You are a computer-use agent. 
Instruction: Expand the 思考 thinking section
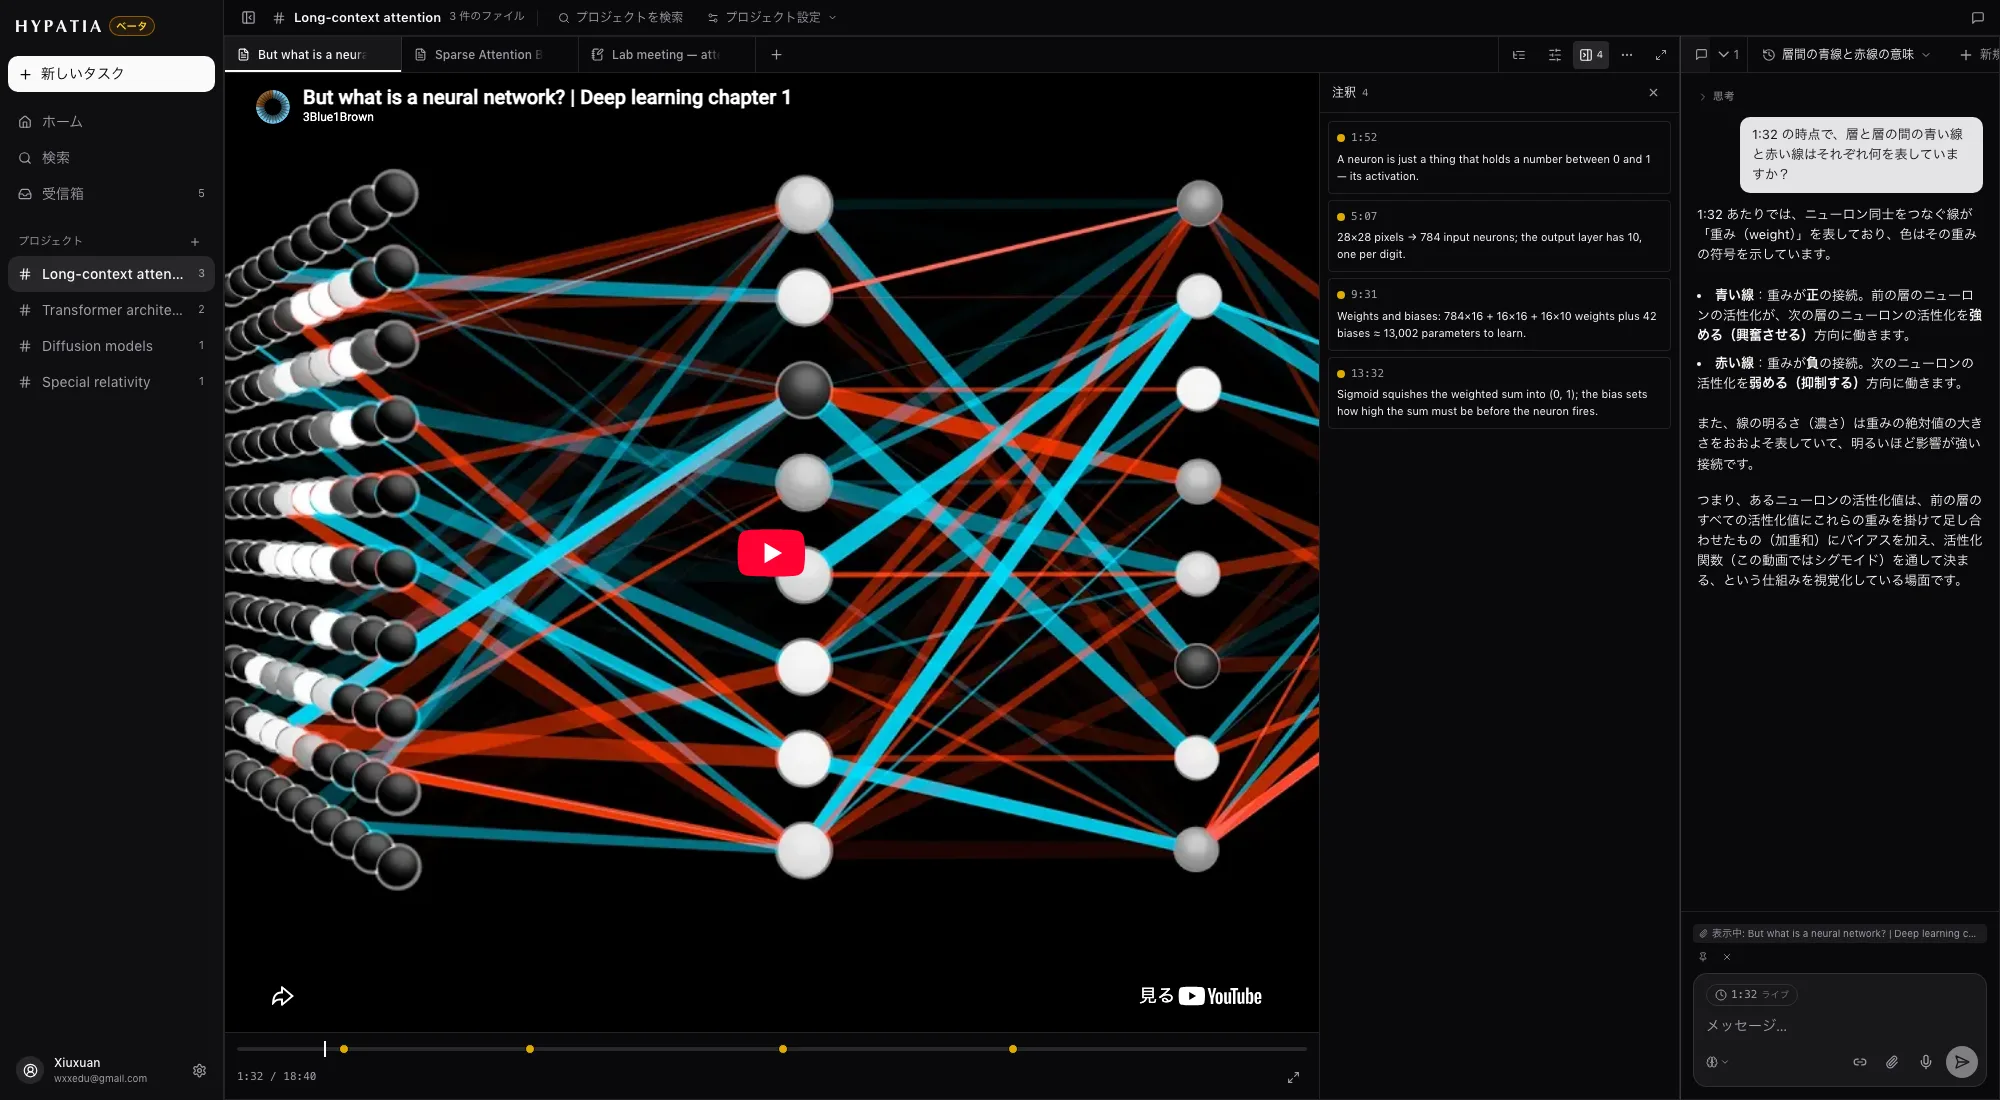[x=1717, y=96]
